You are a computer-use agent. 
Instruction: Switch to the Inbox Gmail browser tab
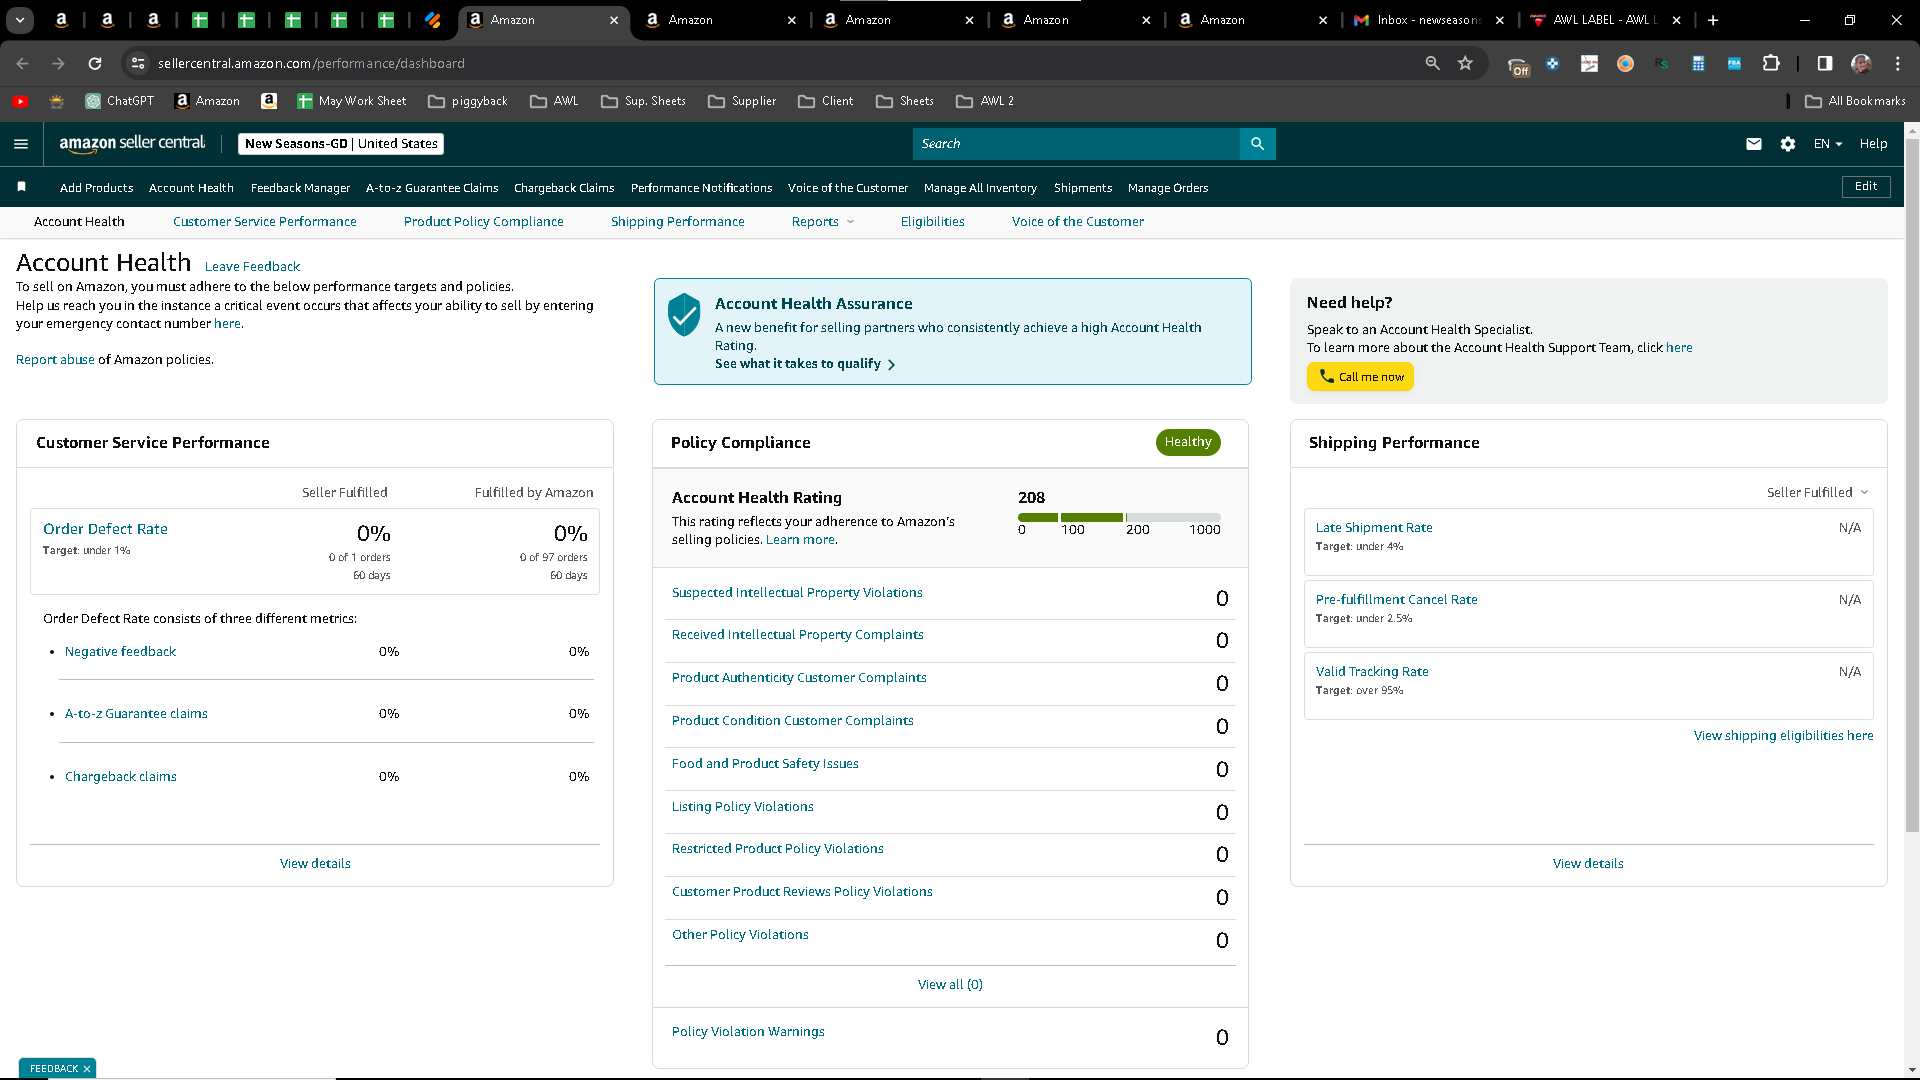pyautogui.click(x=1429, y=20)
